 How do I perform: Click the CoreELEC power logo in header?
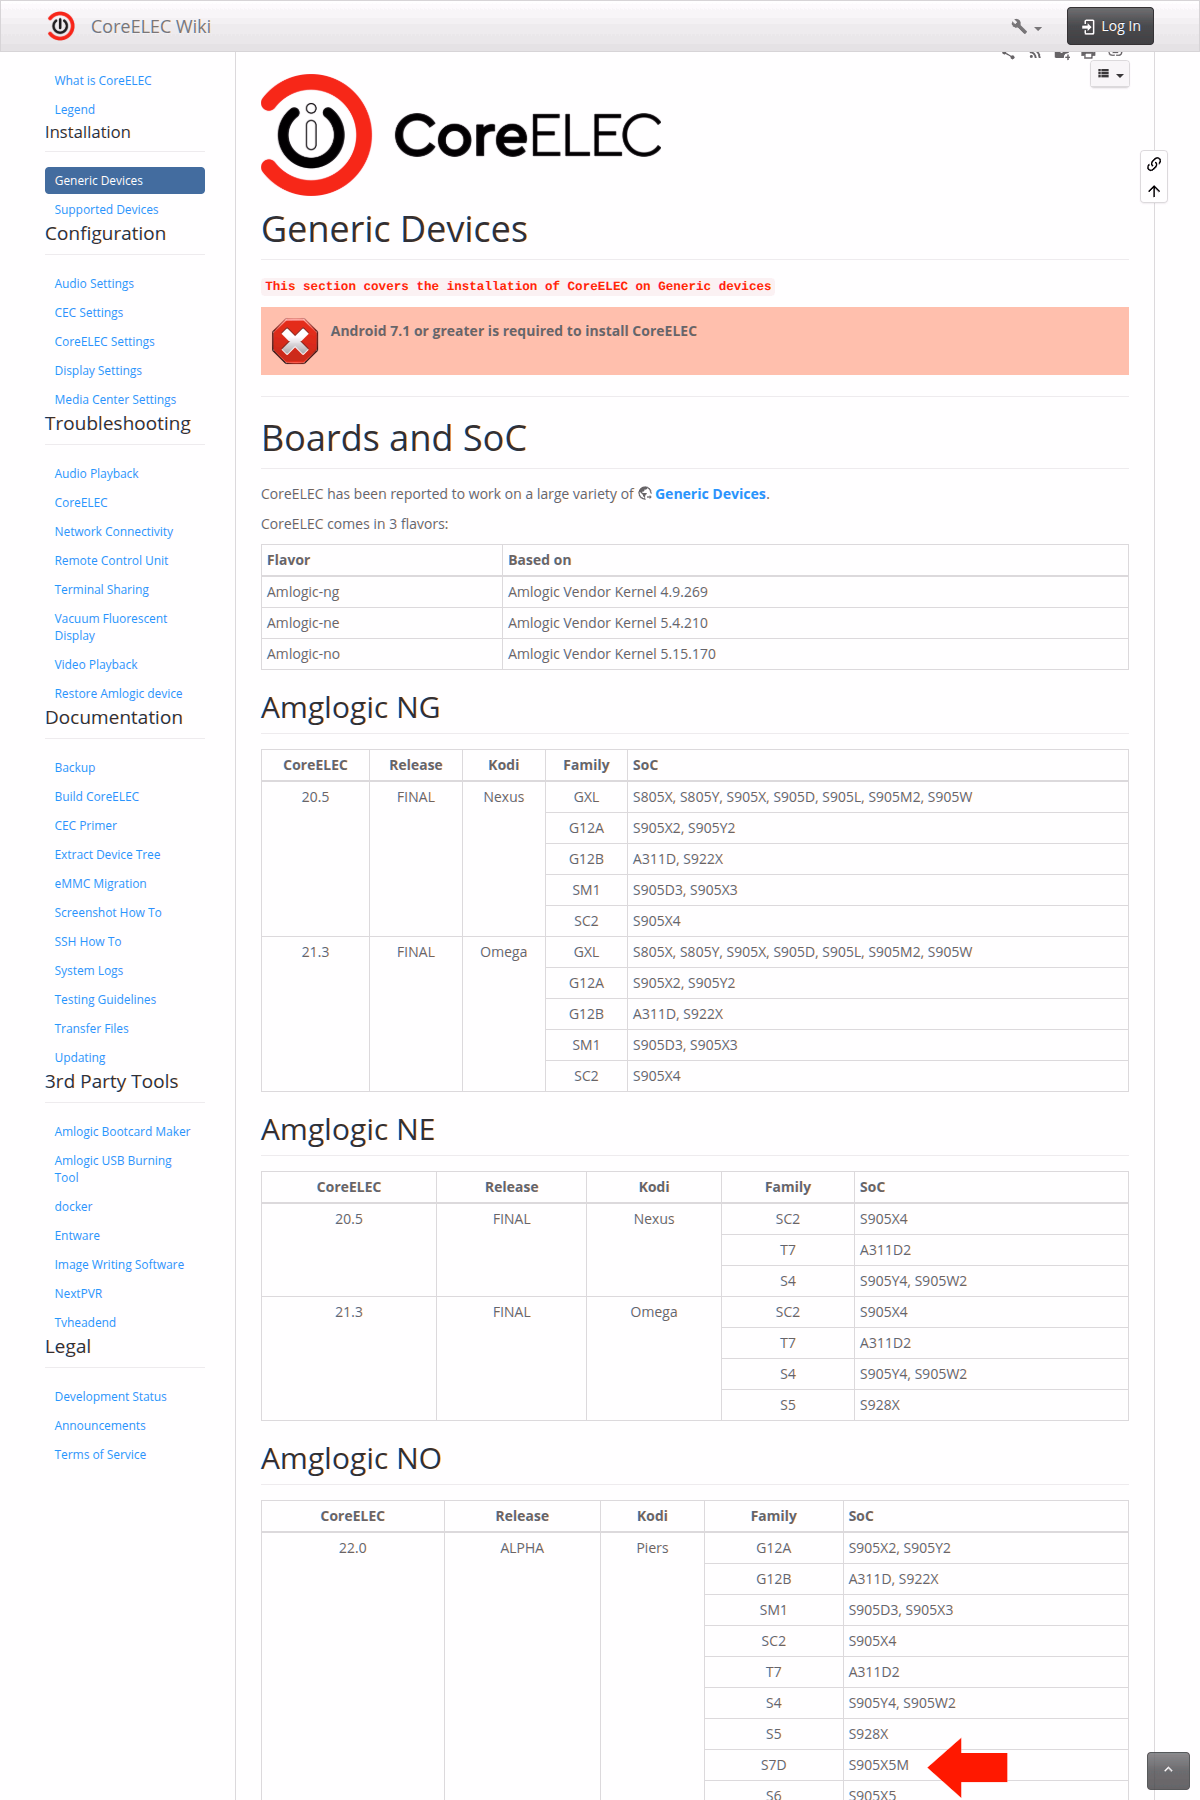pyautogui.click(x=61, y=26)
